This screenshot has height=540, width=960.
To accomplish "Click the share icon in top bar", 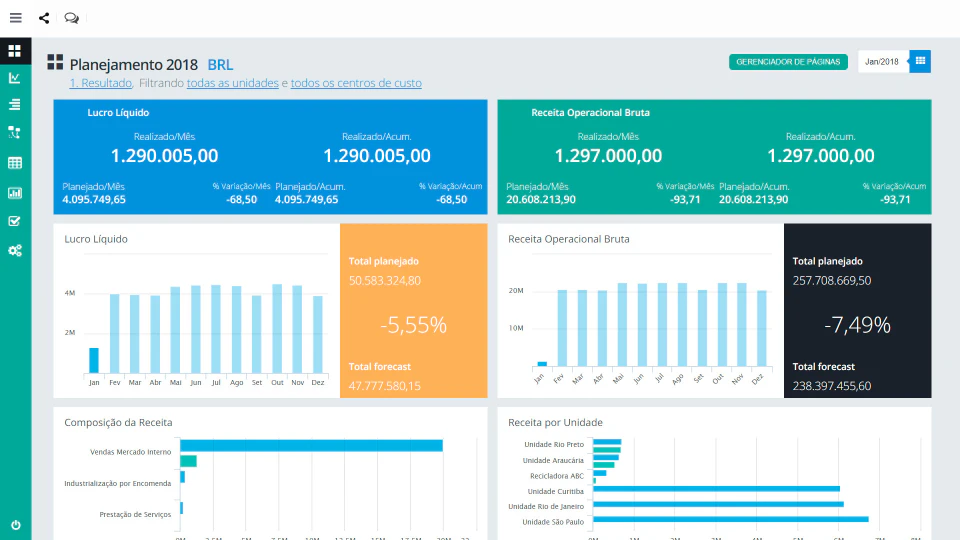I will (44, 18).
